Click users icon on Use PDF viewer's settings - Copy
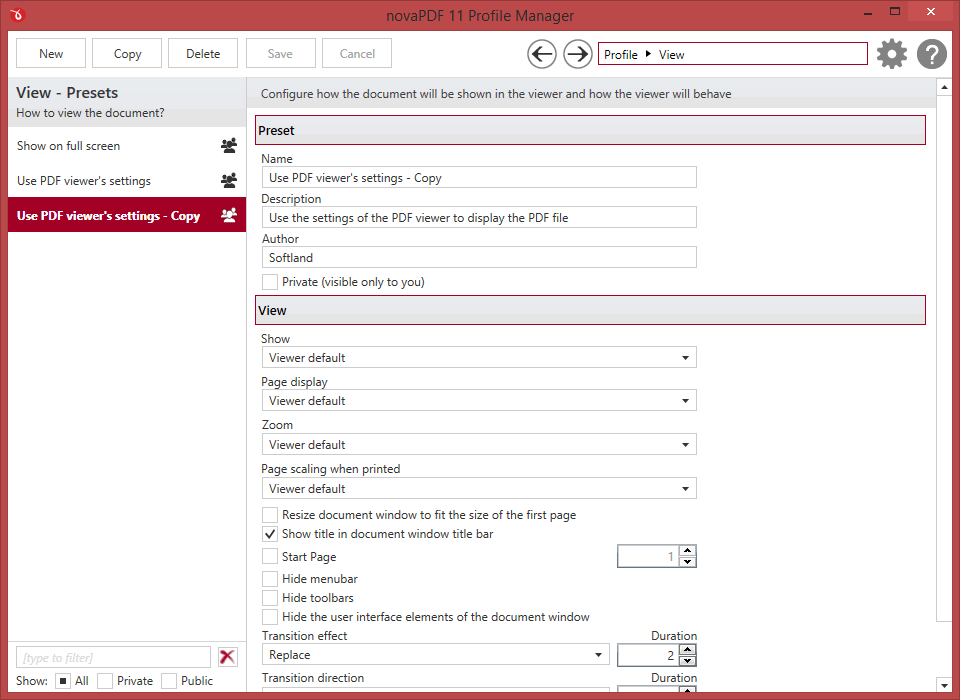Screen dimensions: 960x700 click(229, 216)
